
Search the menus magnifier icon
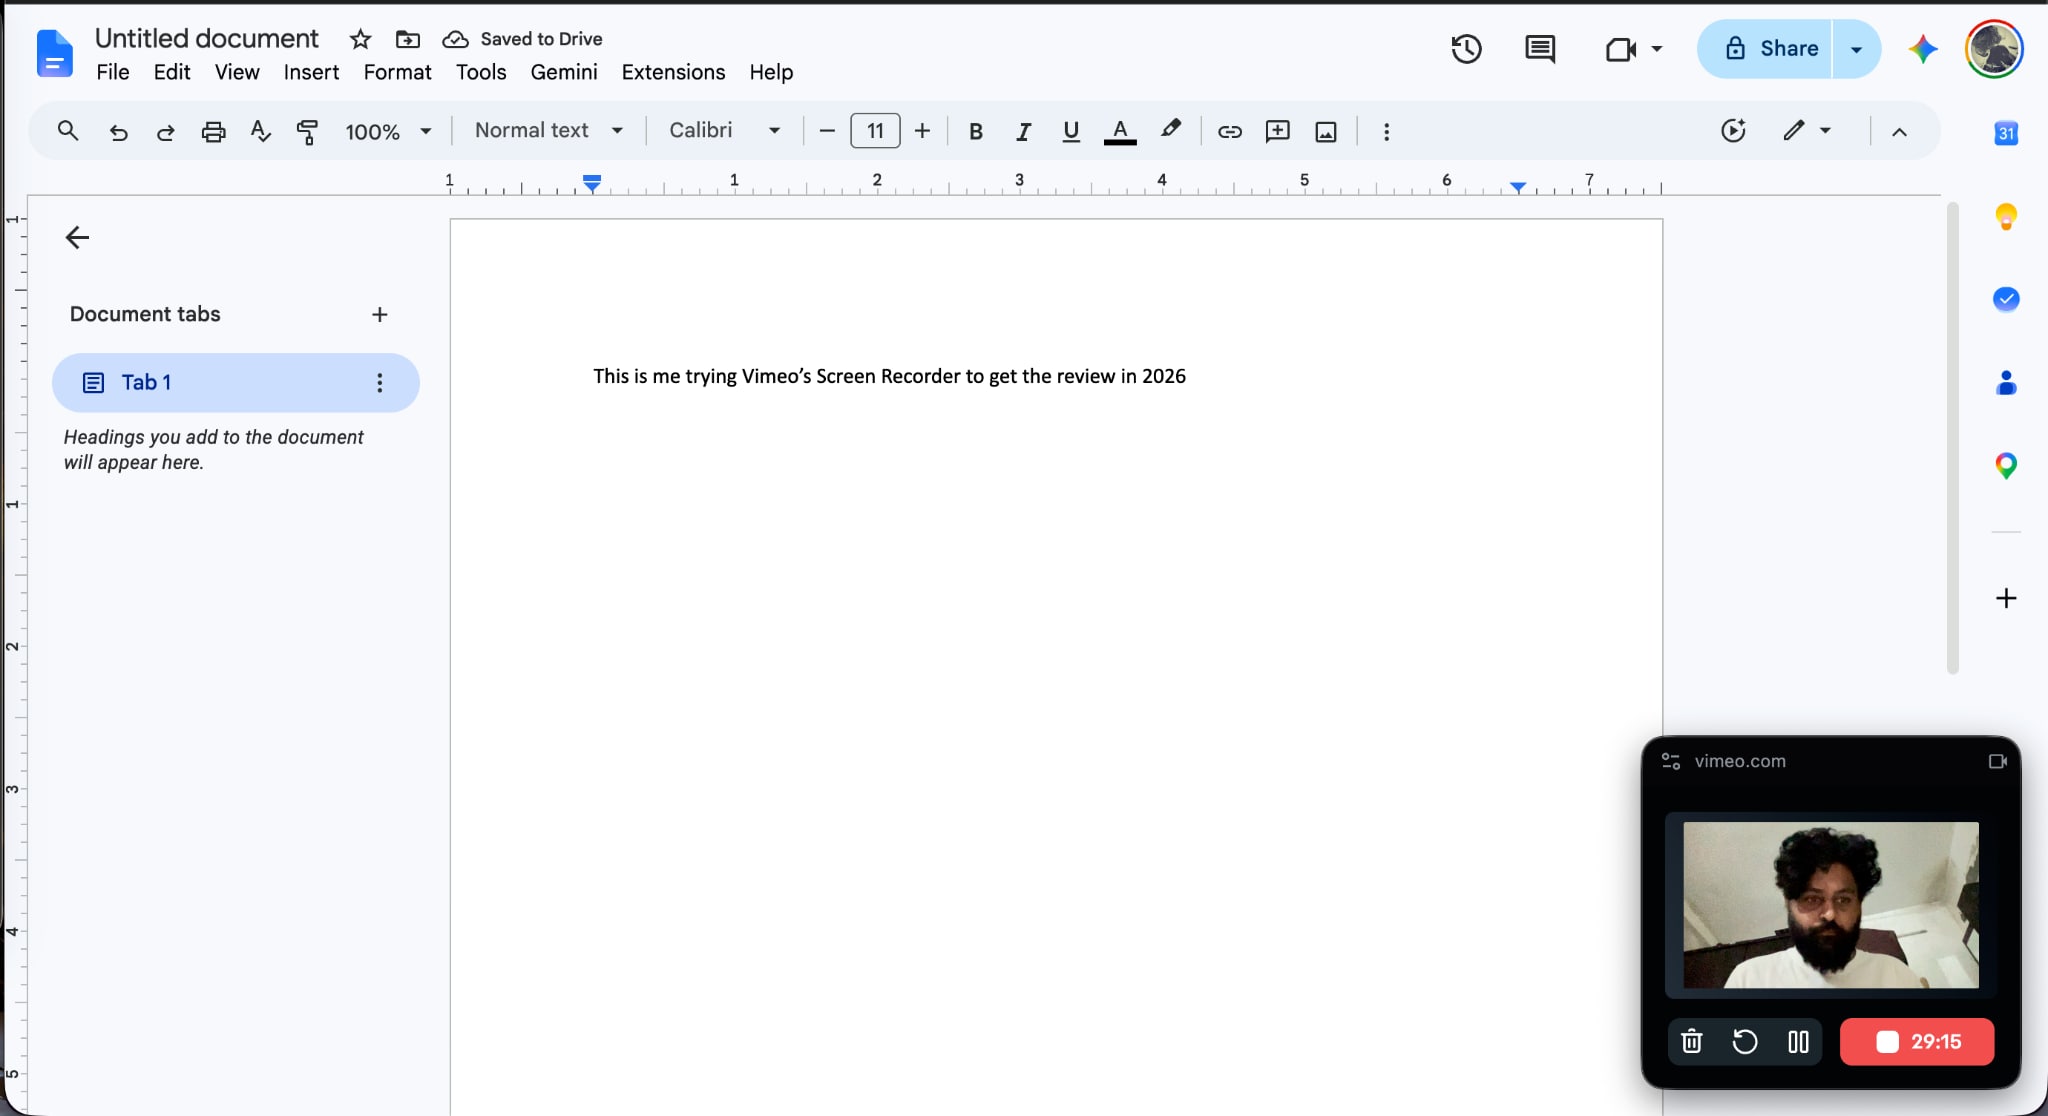(x=67, y=131)
